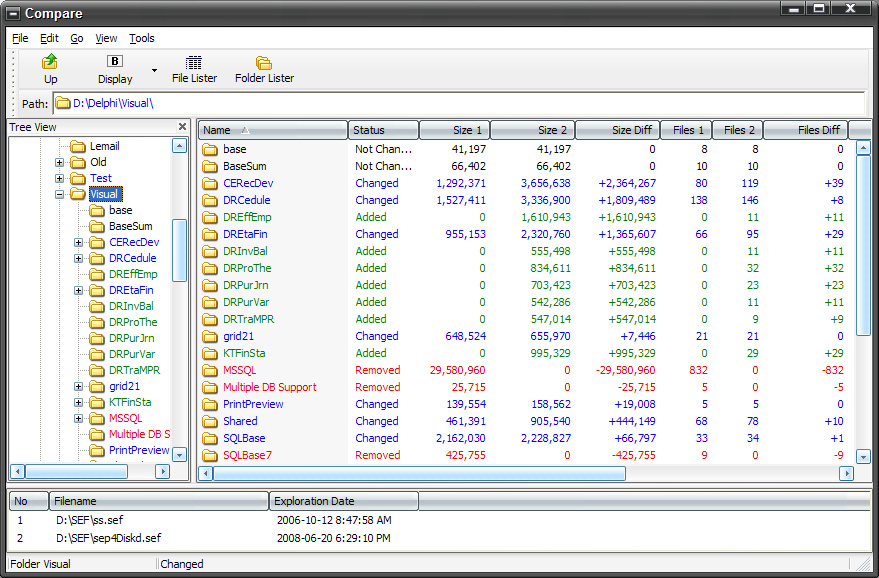Click the folder icon in Path bar
Screen dimensions: 879x578
(x=63, y=103)
